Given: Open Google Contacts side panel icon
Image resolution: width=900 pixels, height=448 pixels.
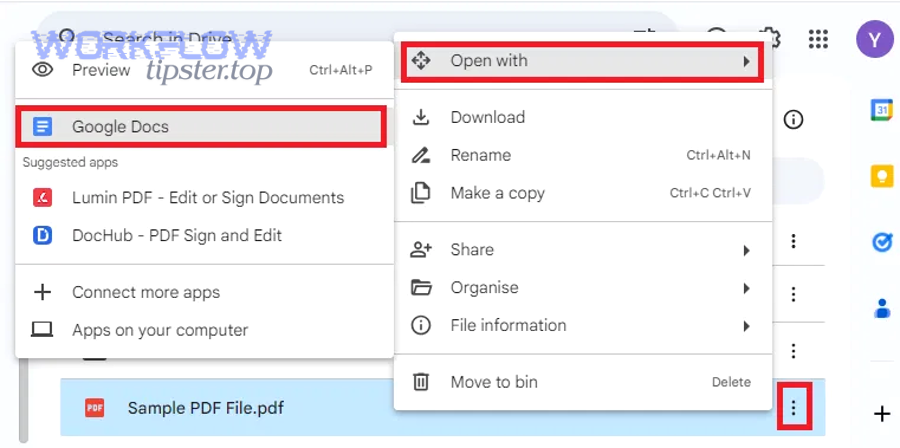Looking at the screenshot, I should click(x=882, y=308).
